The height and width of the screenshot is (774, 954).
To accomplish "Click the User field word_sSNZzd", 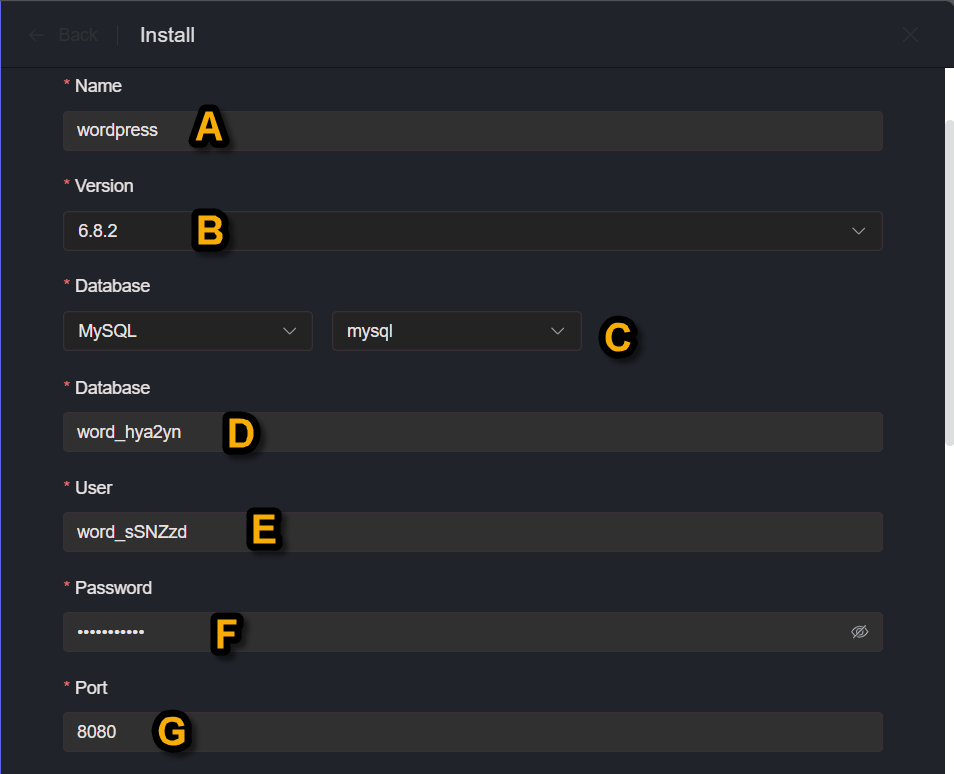I will (x=473, y=532).
